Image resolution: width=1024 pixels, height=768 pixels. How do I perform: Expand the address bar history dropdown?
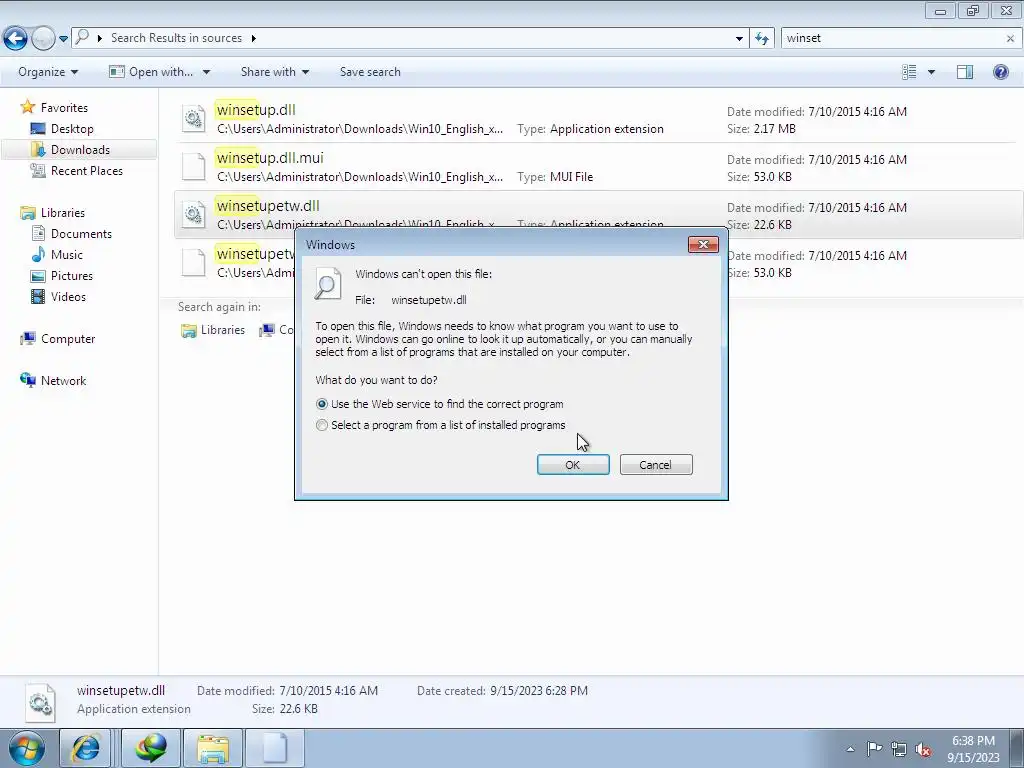tap(739, 39)
